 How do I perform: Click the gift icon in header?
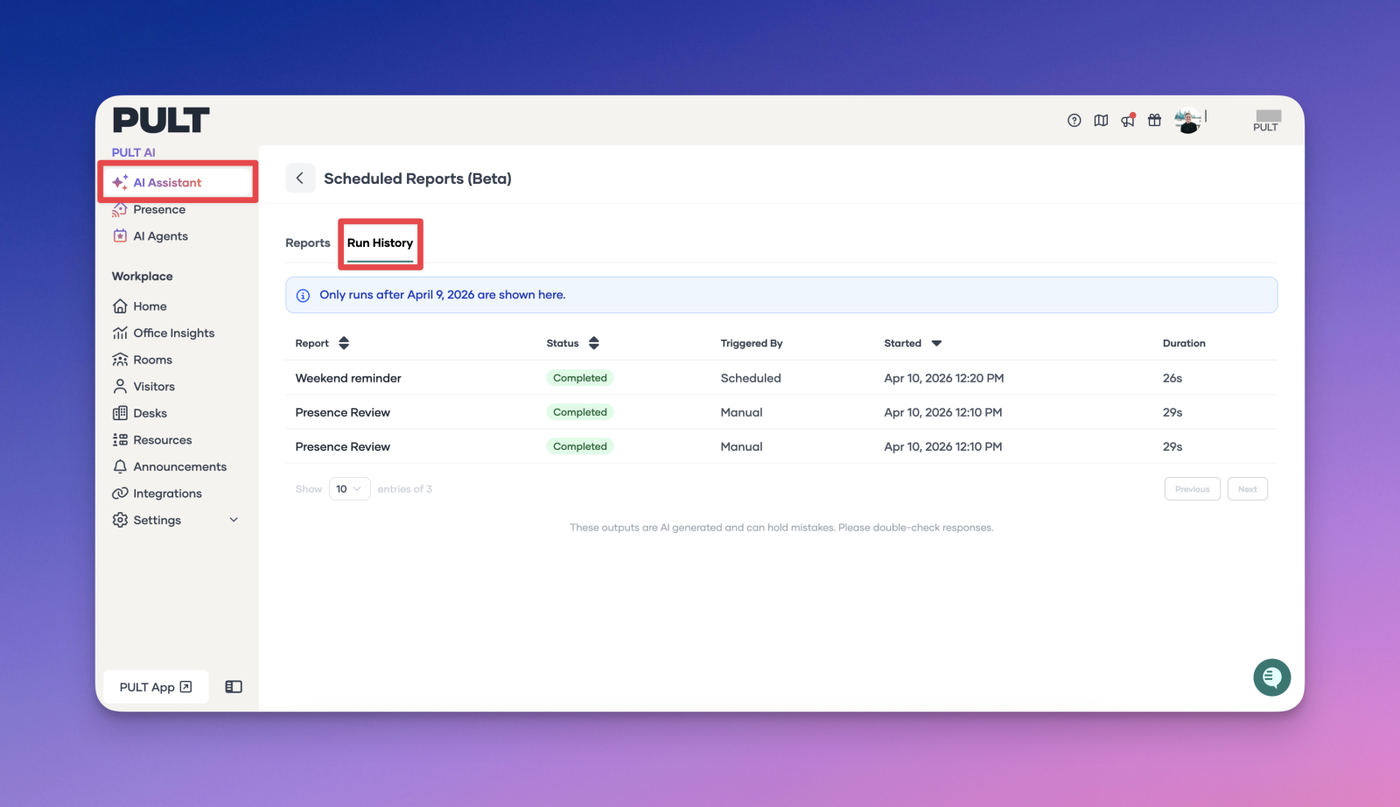(x=1154, y=120)
